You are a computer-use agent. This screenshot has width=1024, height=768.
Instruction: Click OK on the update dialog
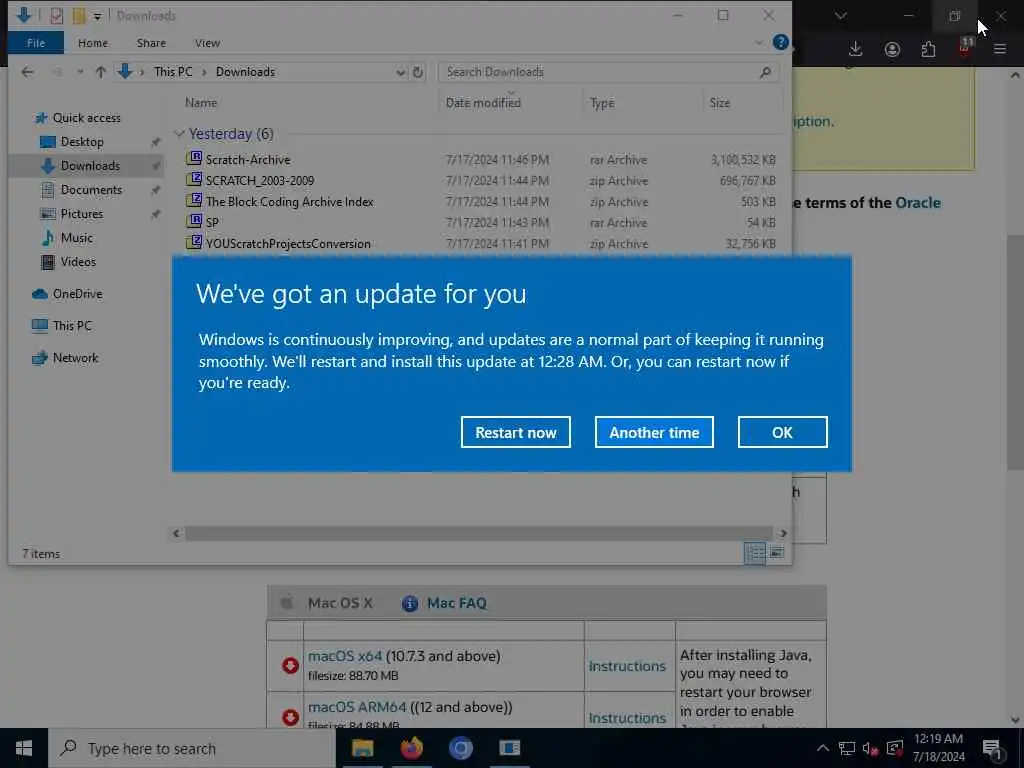[782, 432]
